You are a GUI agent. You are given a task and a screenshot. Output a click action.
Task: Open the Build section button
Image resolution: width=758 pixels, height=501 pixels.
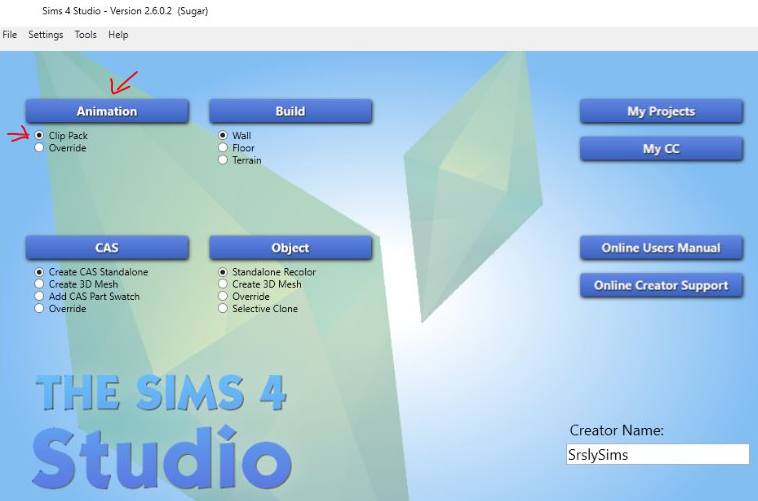pos(290,111)
